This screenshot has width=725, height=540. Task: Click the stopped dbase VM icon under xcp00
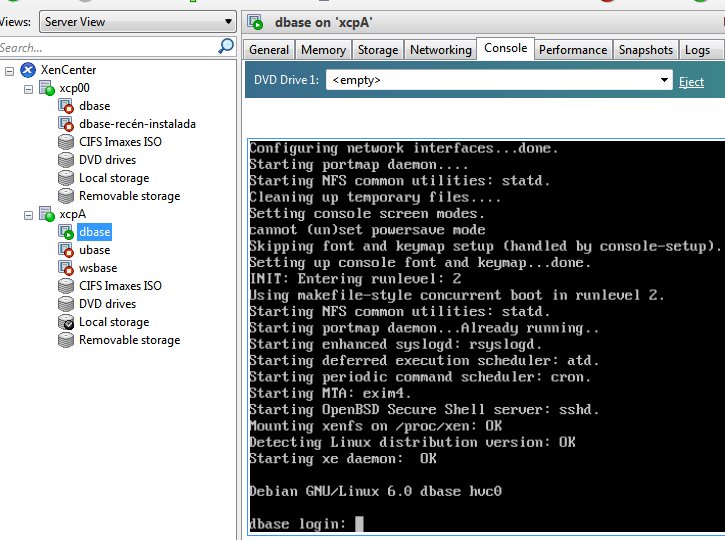coord(66,106)
